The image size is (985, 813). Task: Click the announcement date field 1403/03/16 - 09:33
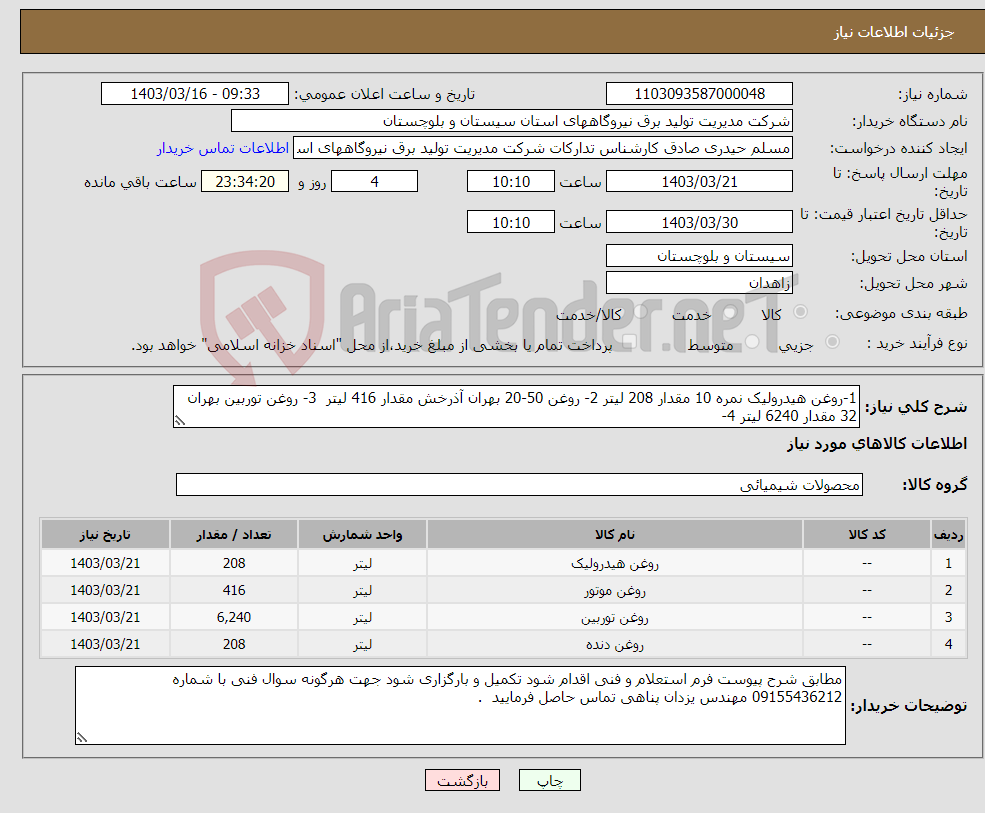[x=195, y=94]
